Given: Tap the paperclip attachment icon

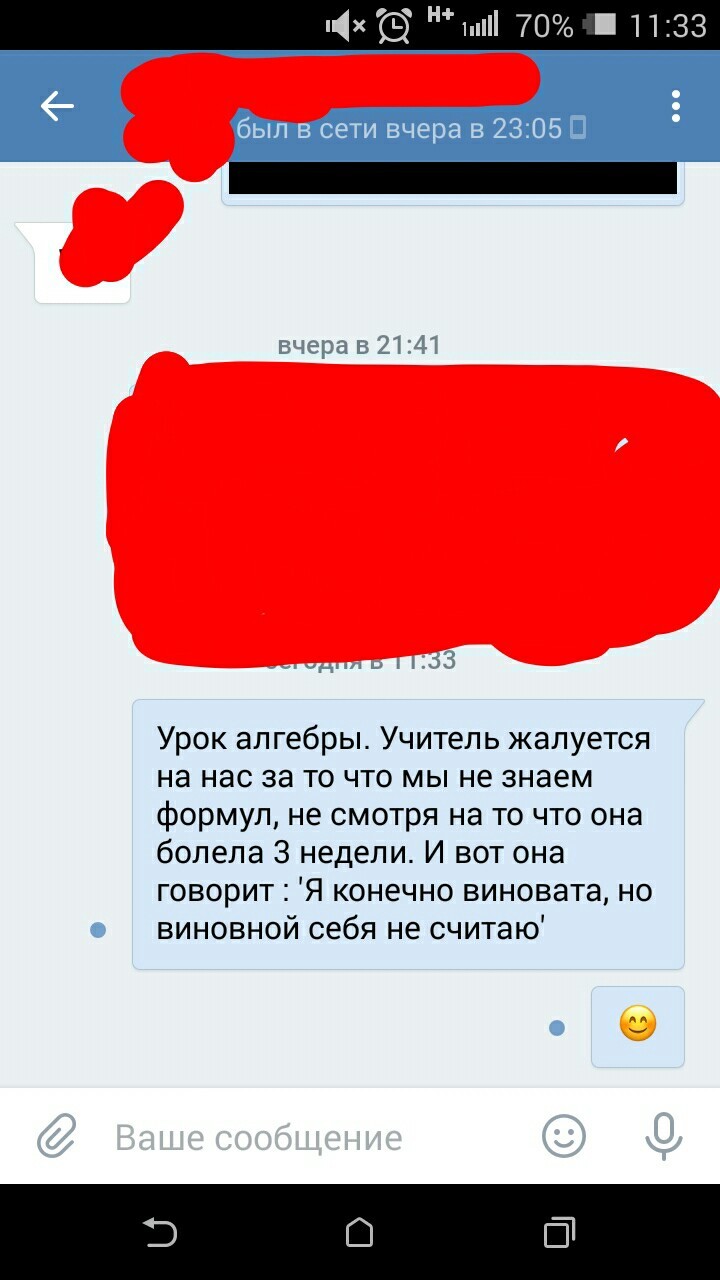Looking at the screenshot, I should coord(57,1136).
